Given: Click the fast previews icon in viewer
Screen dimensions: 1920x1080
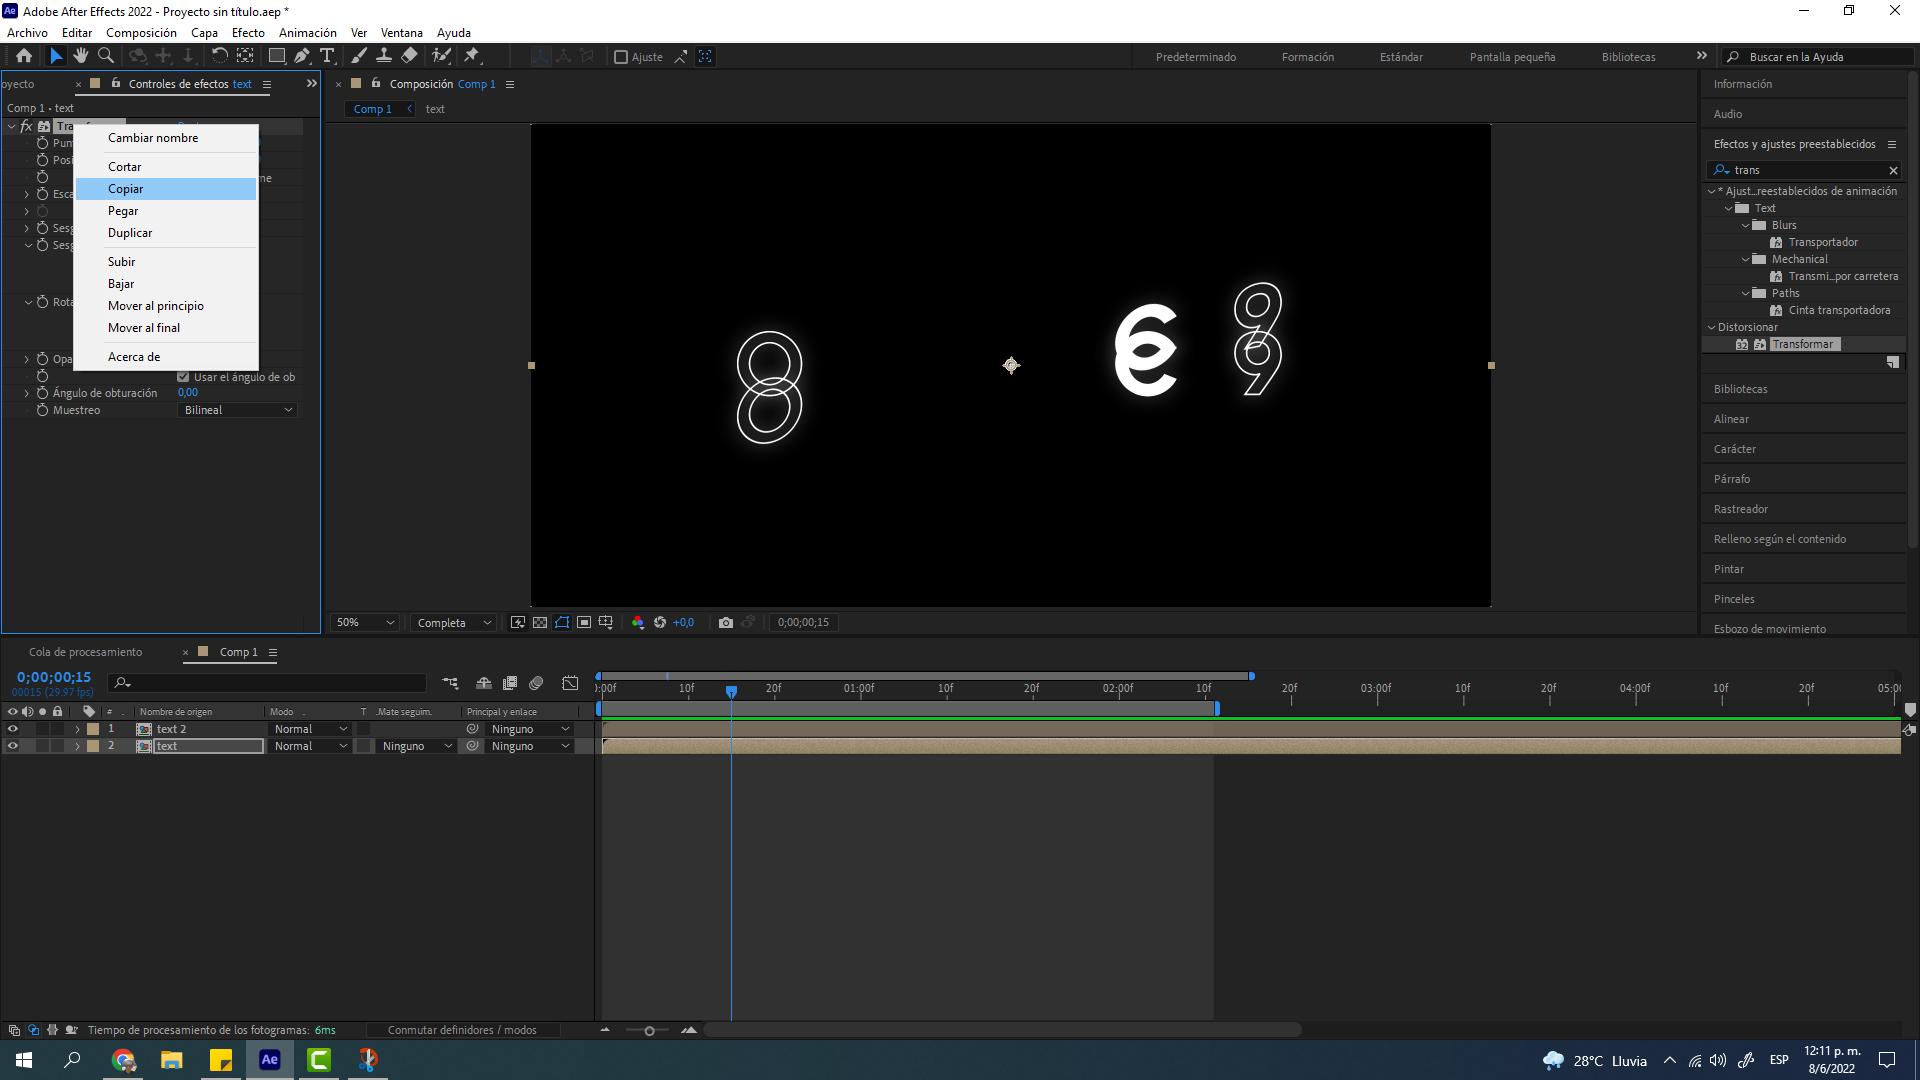Looking at the screenshot, I should tap(518, 622).
